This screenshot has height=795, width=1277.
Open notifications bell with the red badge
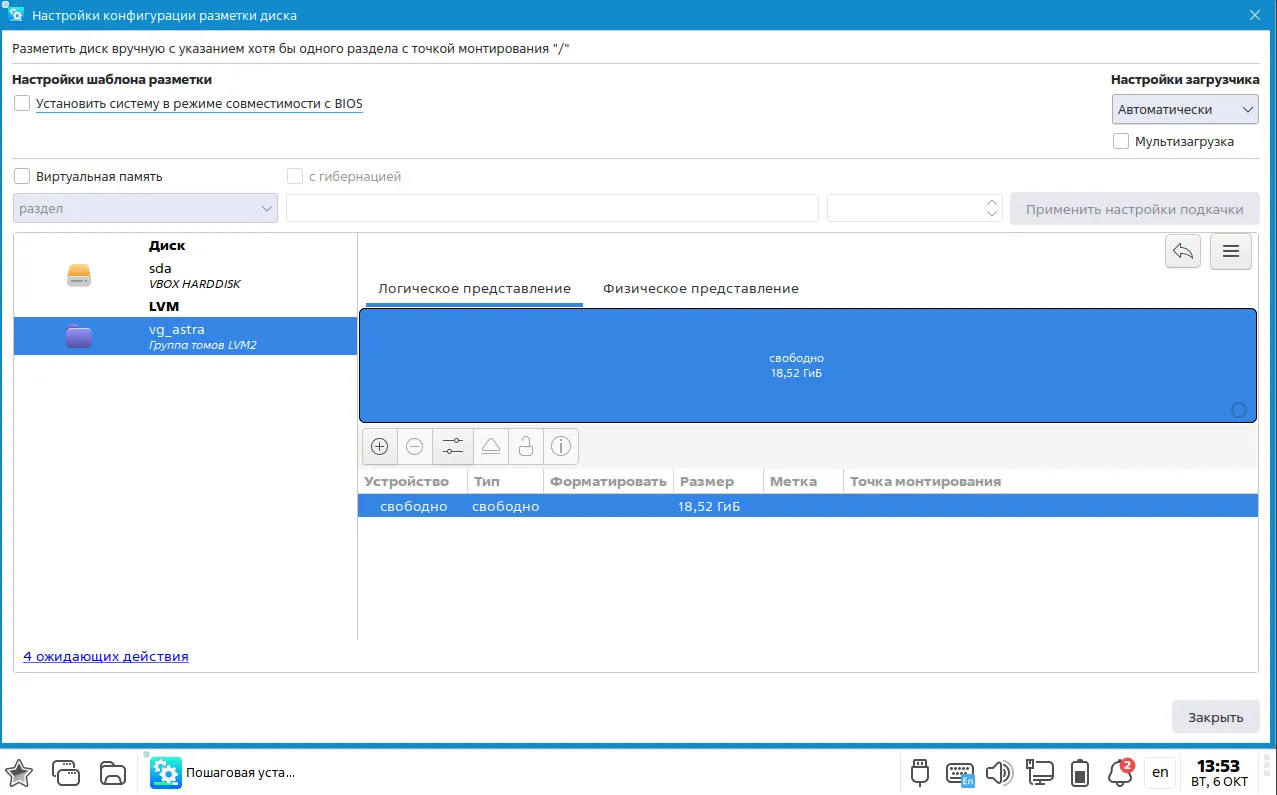(x=1120, y=771)
